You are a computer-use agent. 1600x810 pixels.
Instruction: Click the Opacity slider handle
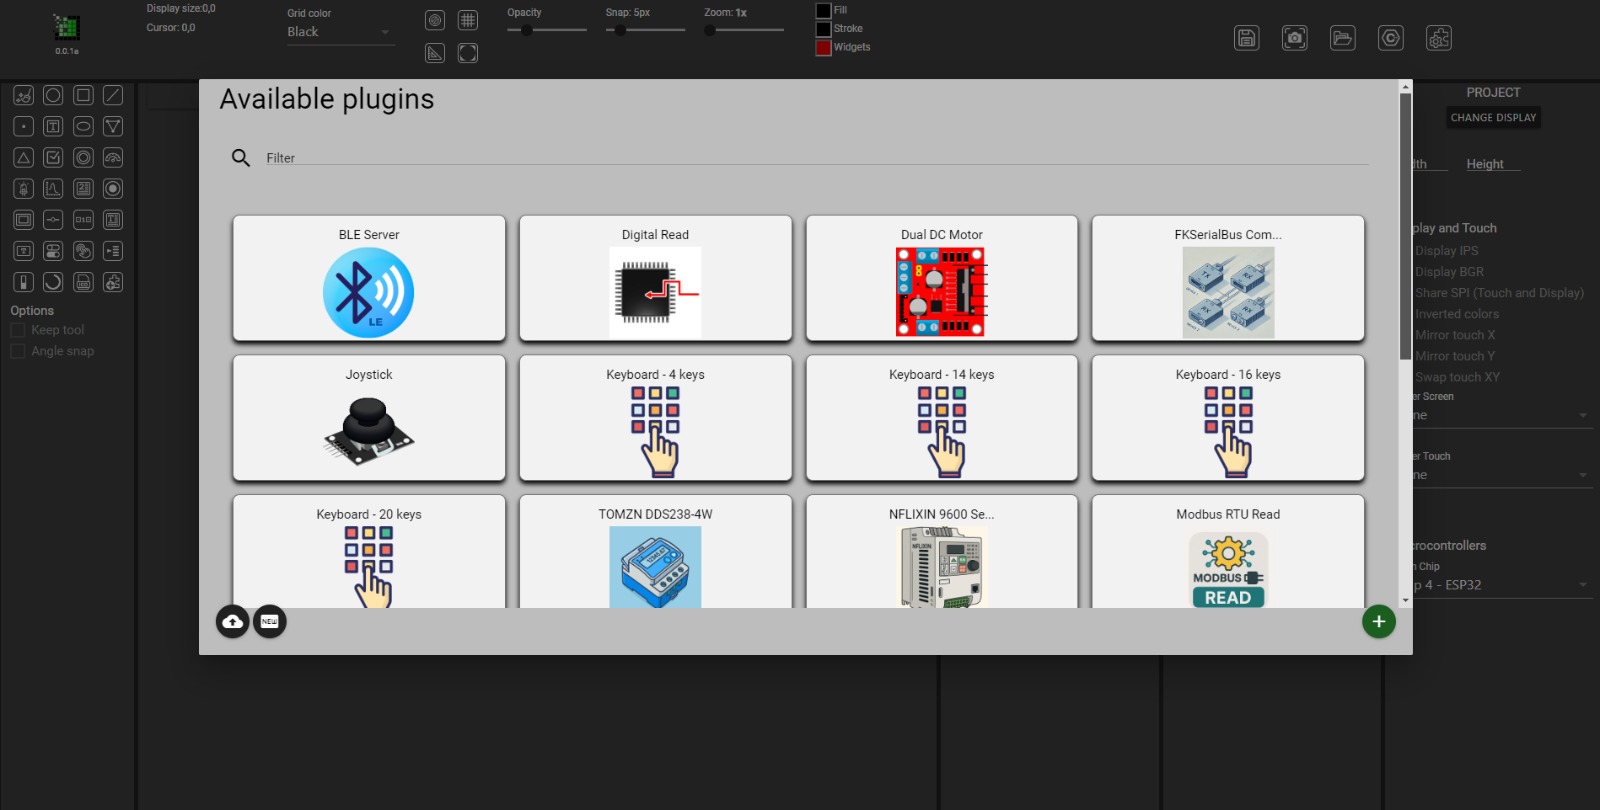[x=526, y=30]
